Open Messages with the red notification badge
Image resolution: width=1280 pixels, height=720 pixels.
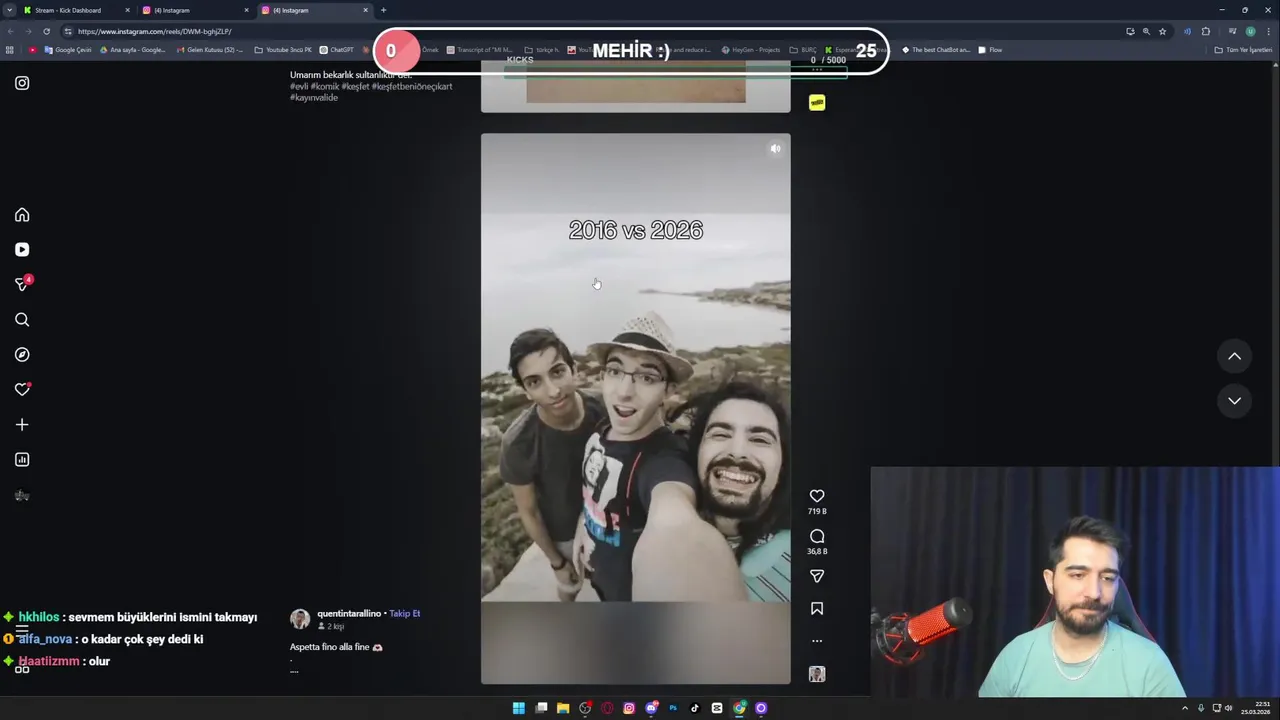tap(23, 284)
